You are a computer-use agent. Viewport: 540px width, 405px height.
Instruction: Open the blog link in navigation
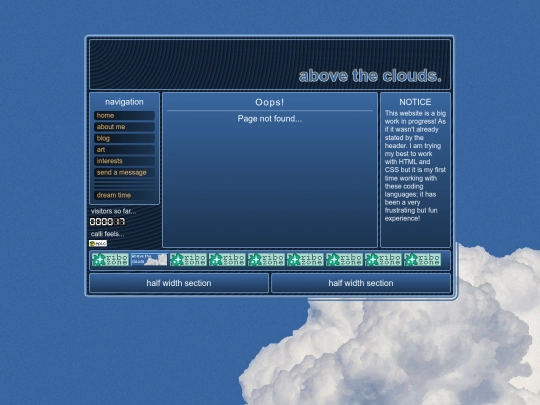click(x=124, y=138)
